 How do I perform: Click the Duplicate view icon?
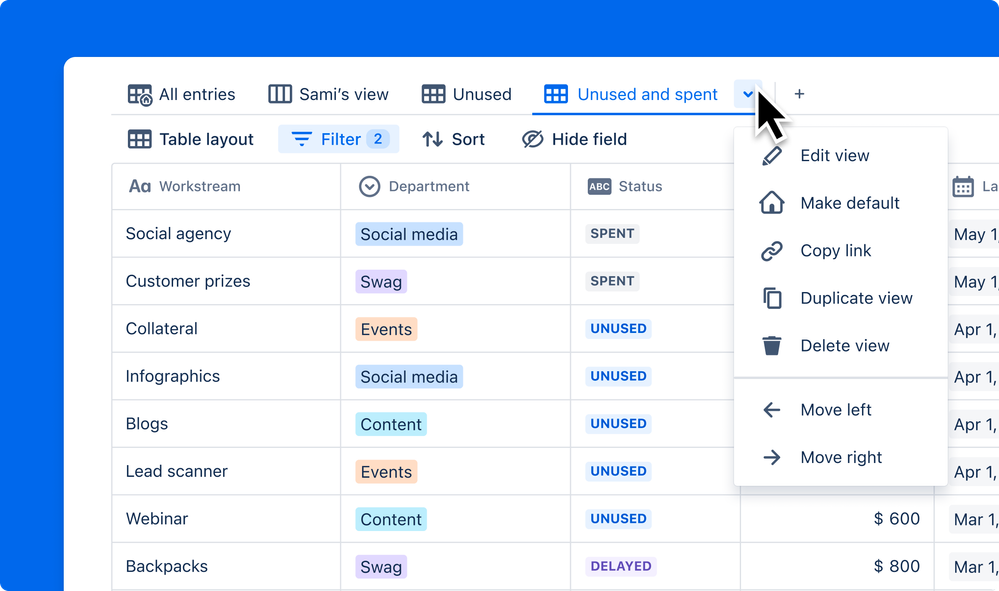pos(771,297)
